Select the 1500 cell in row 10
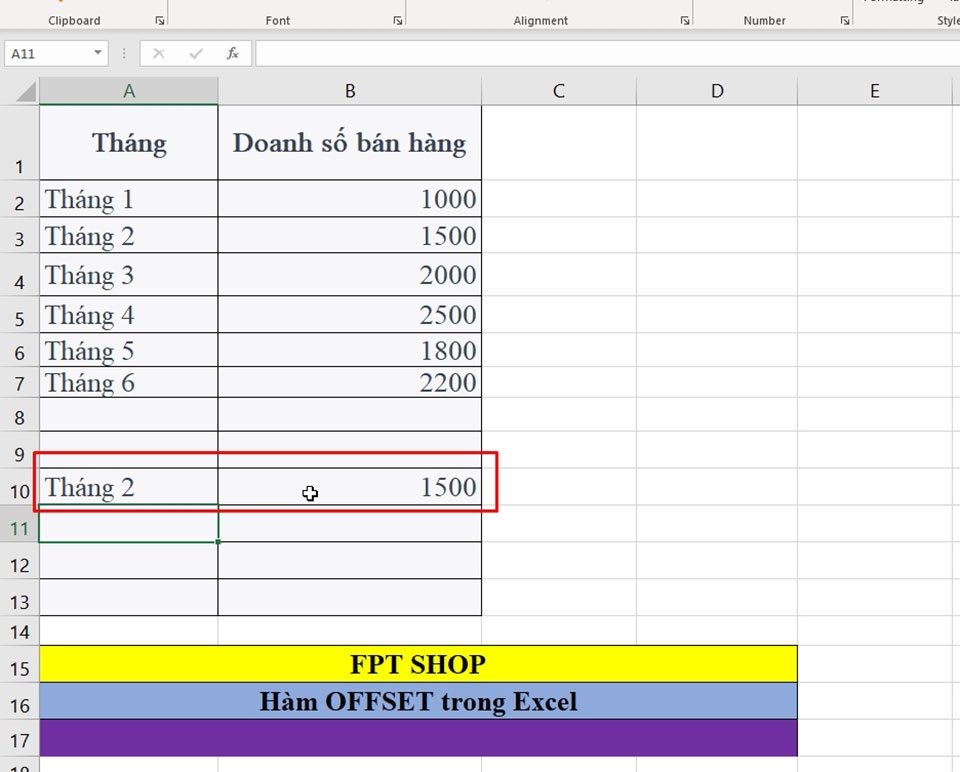The image size is (960, 772). tap(350, 487)
